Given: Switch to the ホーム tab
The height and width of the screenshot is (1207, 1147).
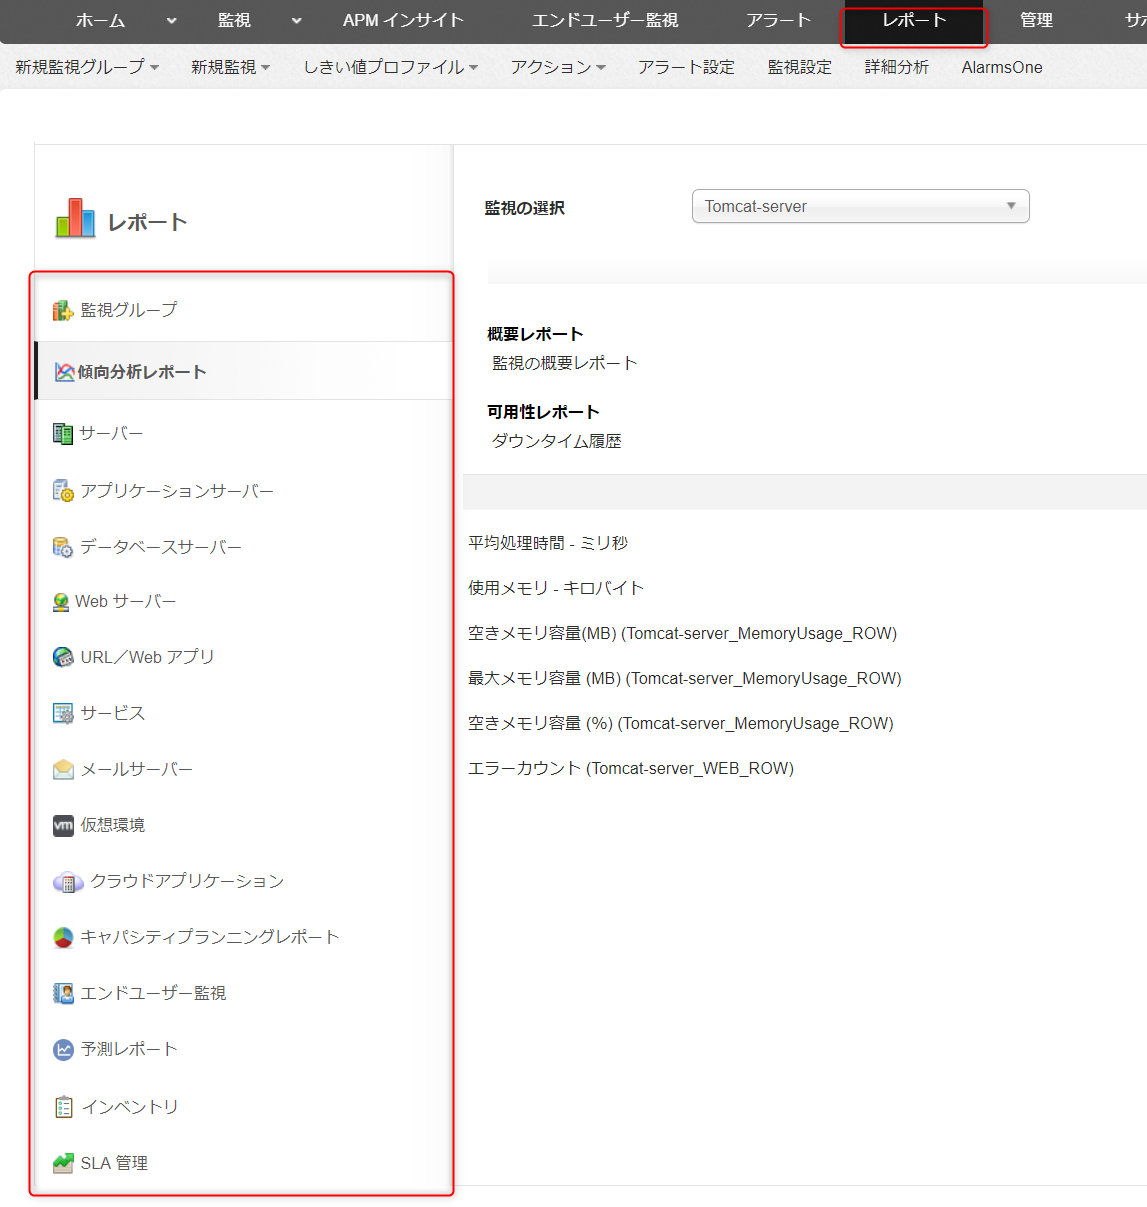Looking at the screenshot, I should tap(100, 21).
